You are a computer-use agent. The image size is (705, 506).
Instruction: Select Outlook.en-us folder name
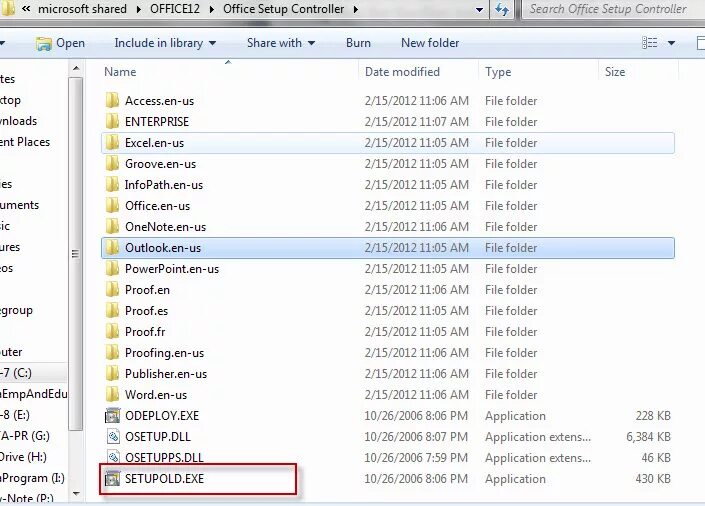[x=163, y=248]
